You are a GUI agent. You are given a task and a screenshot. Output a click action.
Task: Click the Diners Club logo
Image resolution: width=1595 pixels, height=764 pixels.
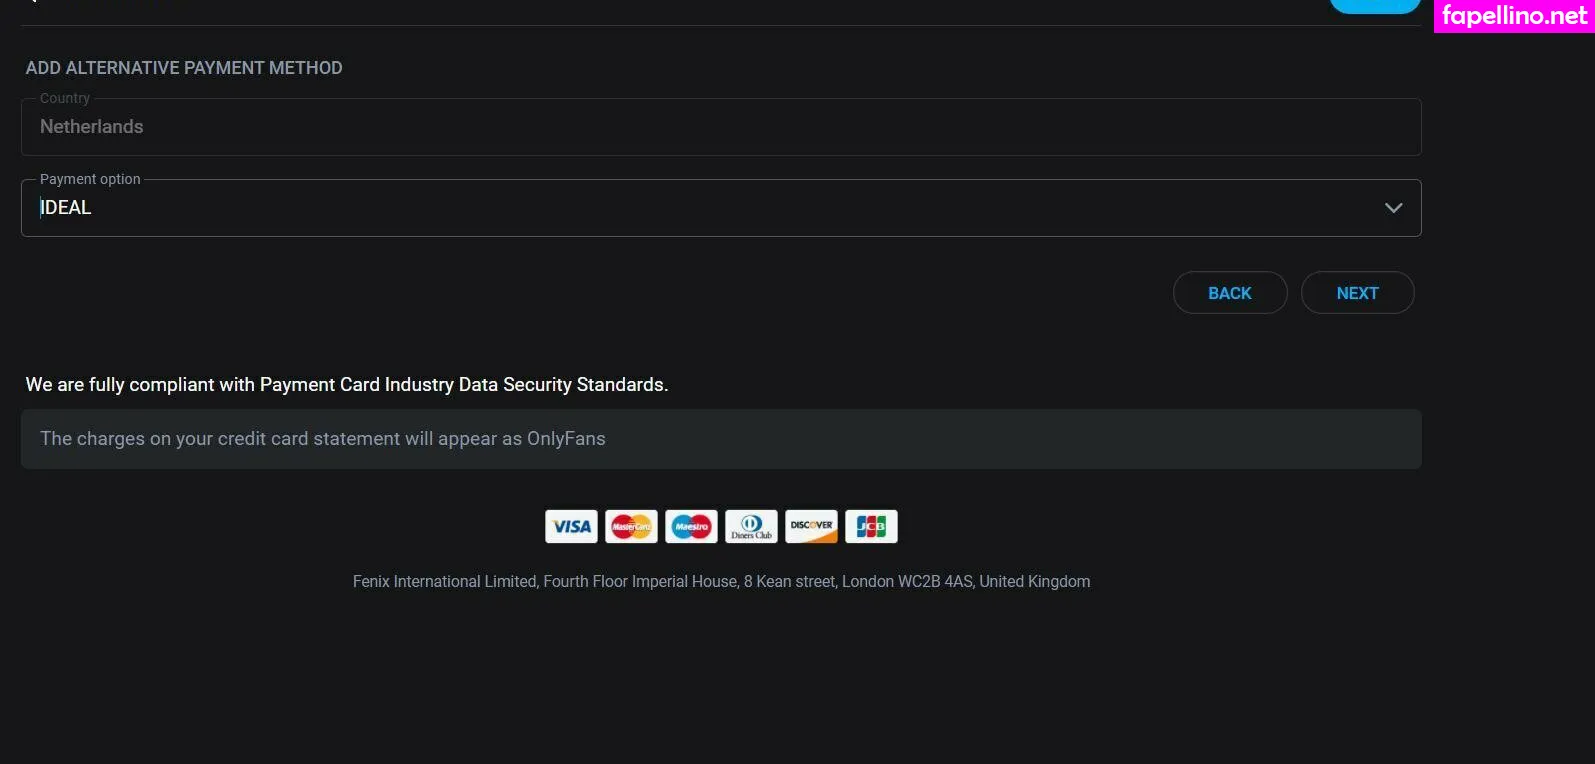point(751,526)
